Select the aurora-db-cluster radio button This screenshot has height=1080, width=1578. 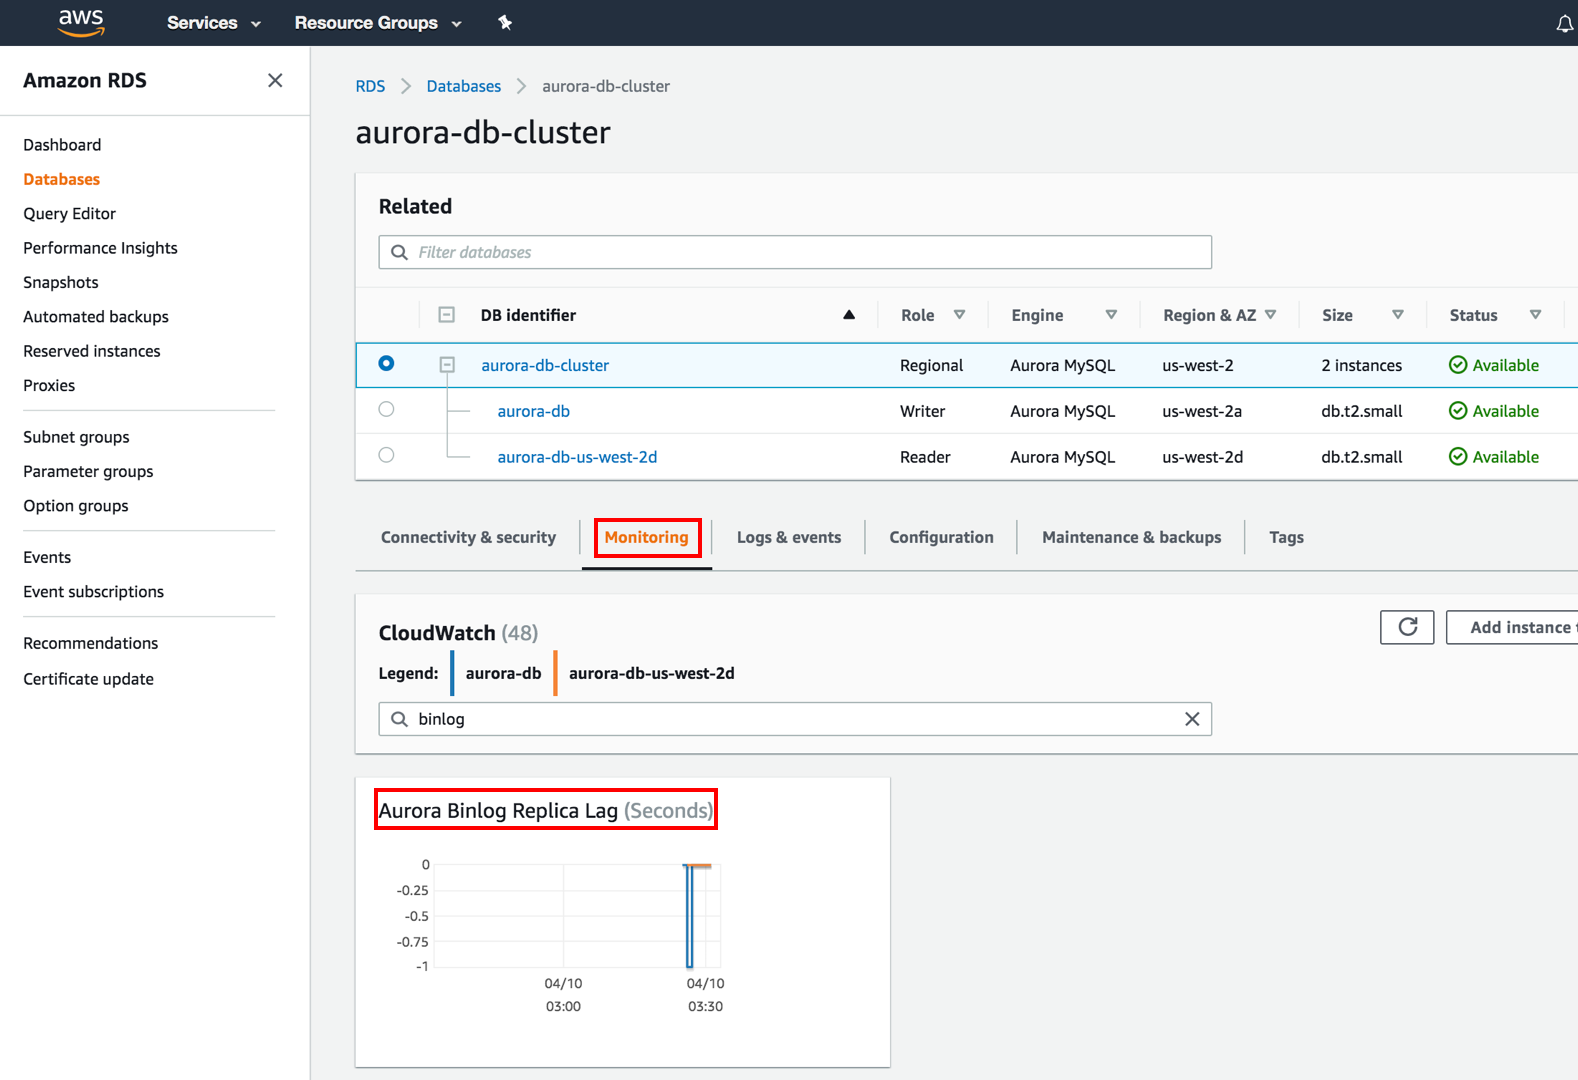coord(386,364)
